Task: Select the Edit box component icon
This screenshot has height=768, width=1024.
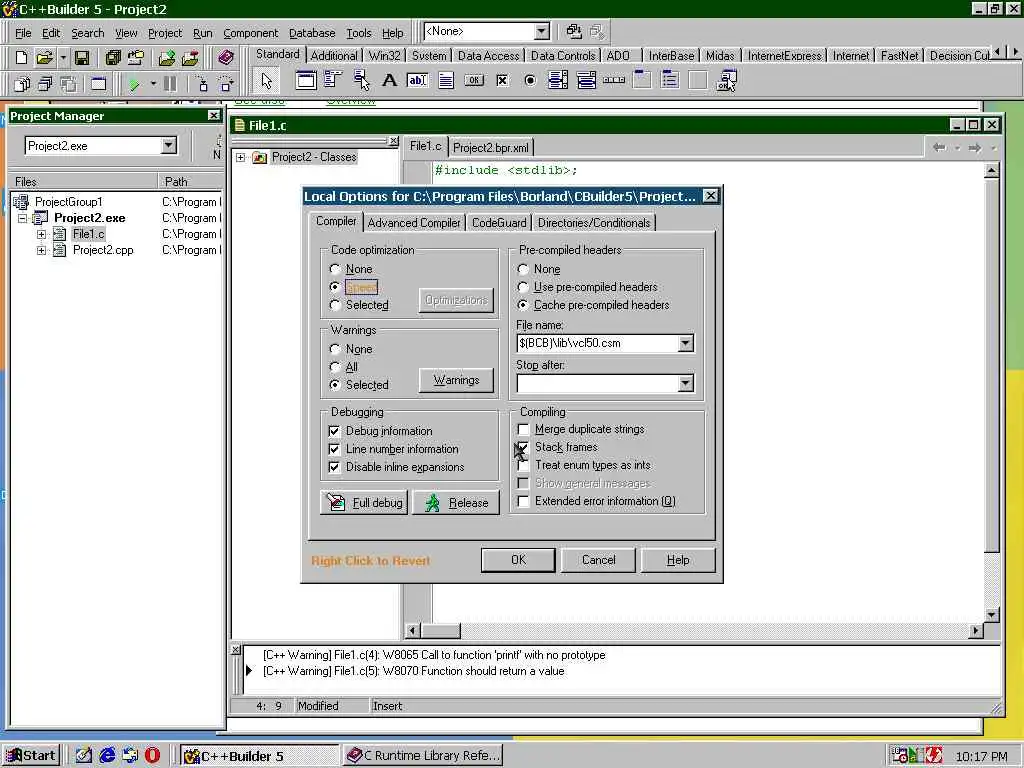Action: coord(417,80)
